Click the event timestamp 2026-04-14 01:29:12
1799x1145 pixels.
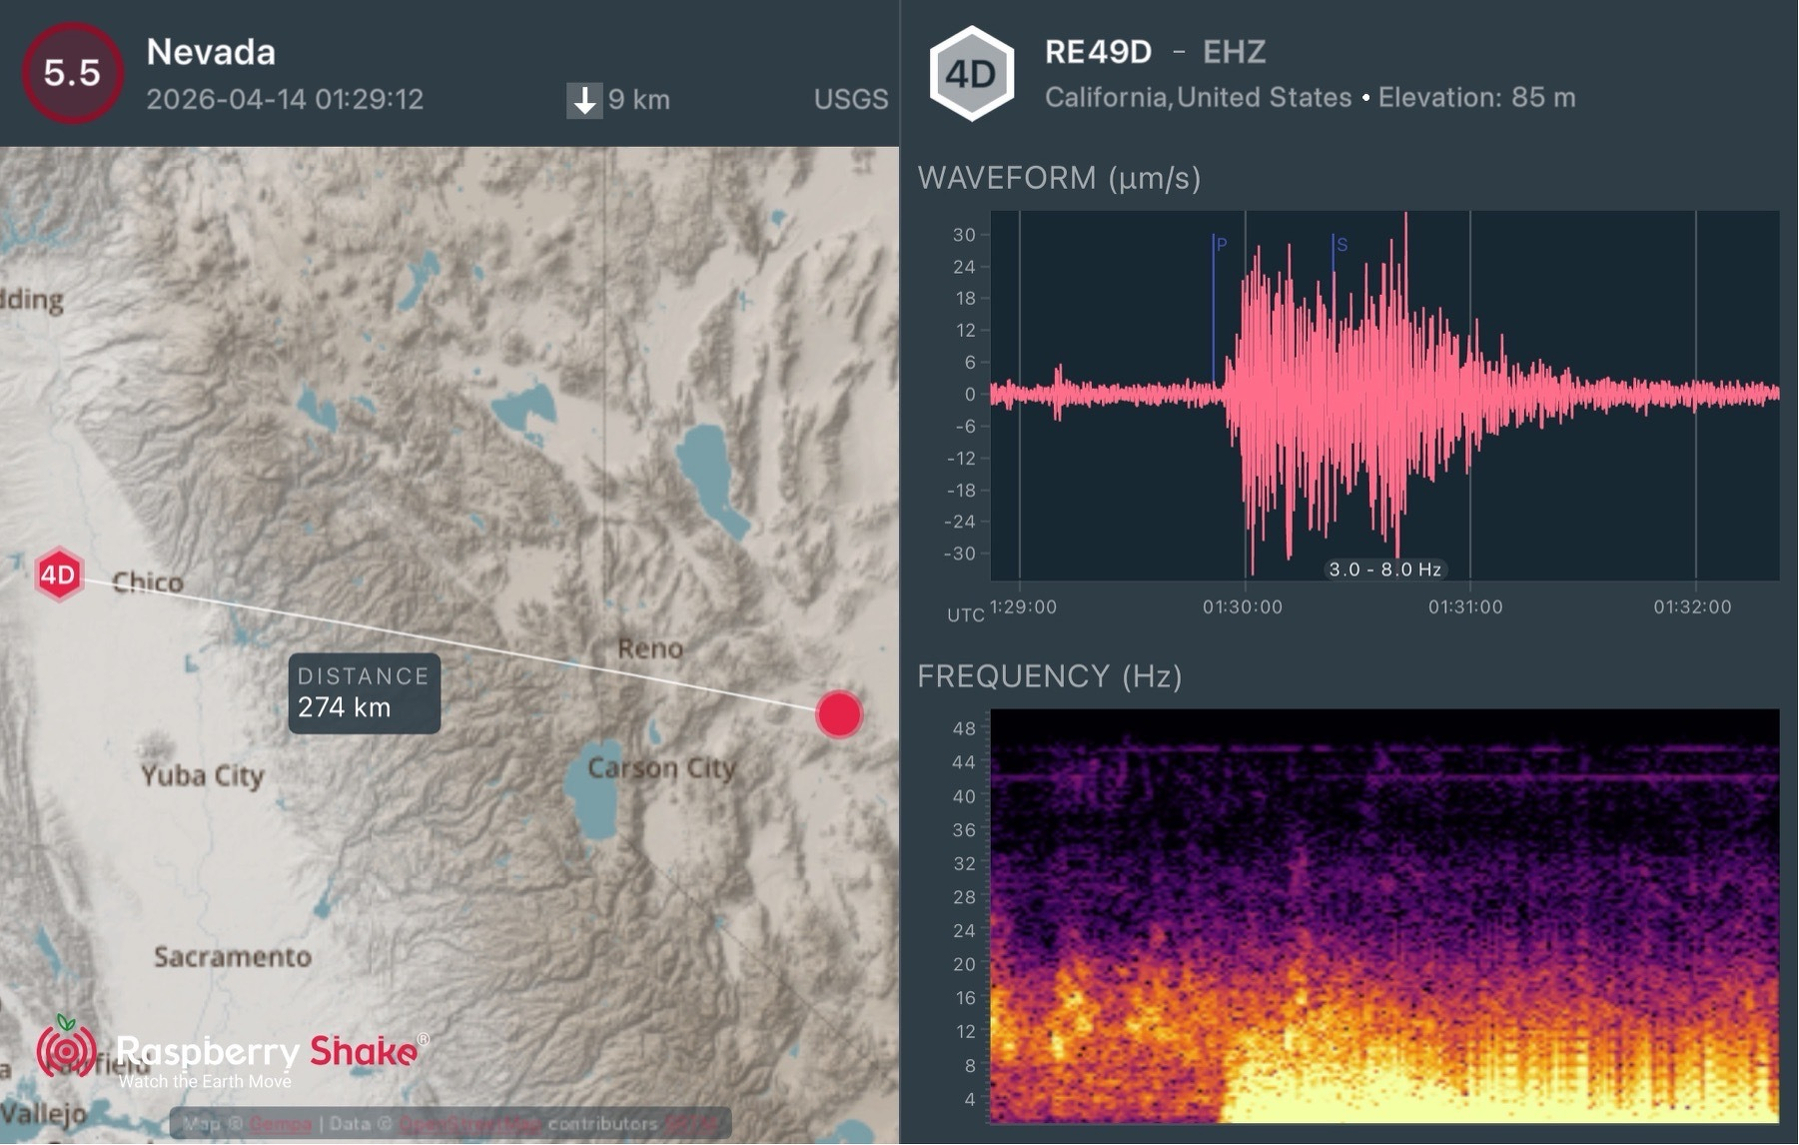click(x=284, y=100)
